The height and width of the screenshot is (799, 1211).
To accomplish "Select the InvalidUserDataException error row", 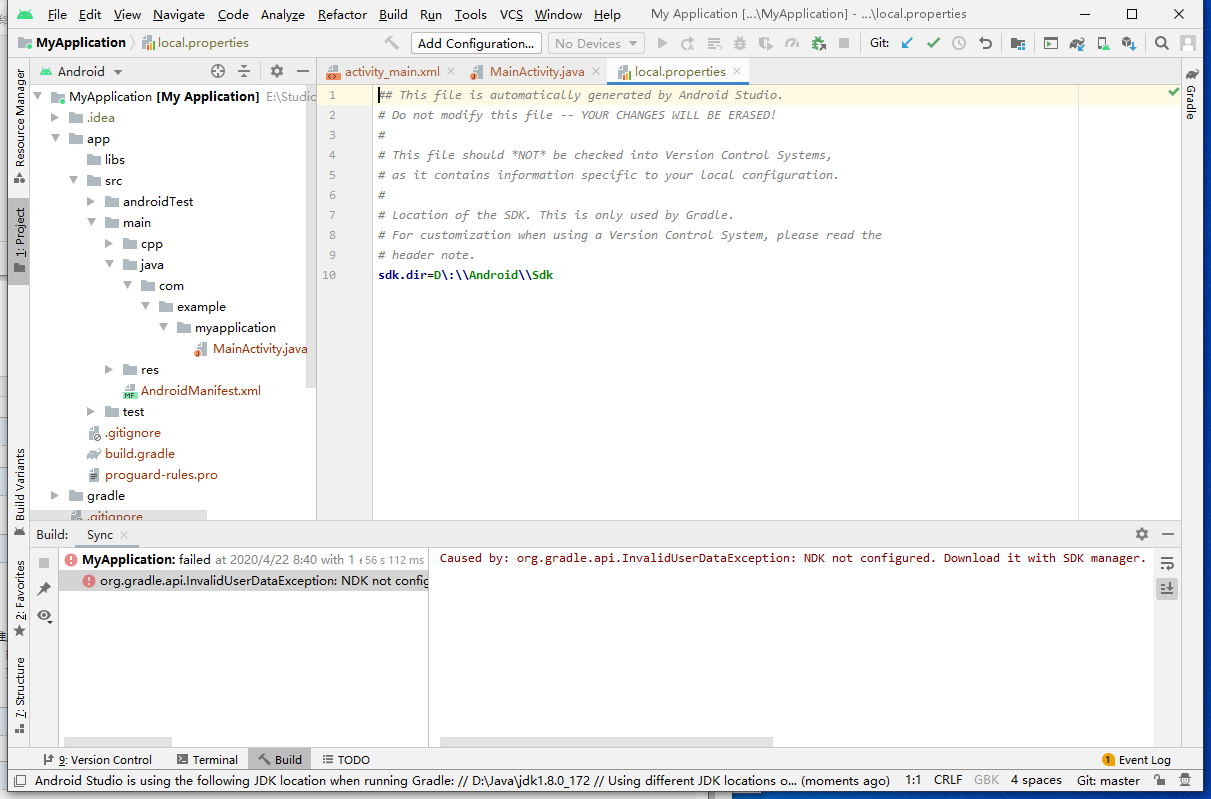I will click(x=244, y=581).
